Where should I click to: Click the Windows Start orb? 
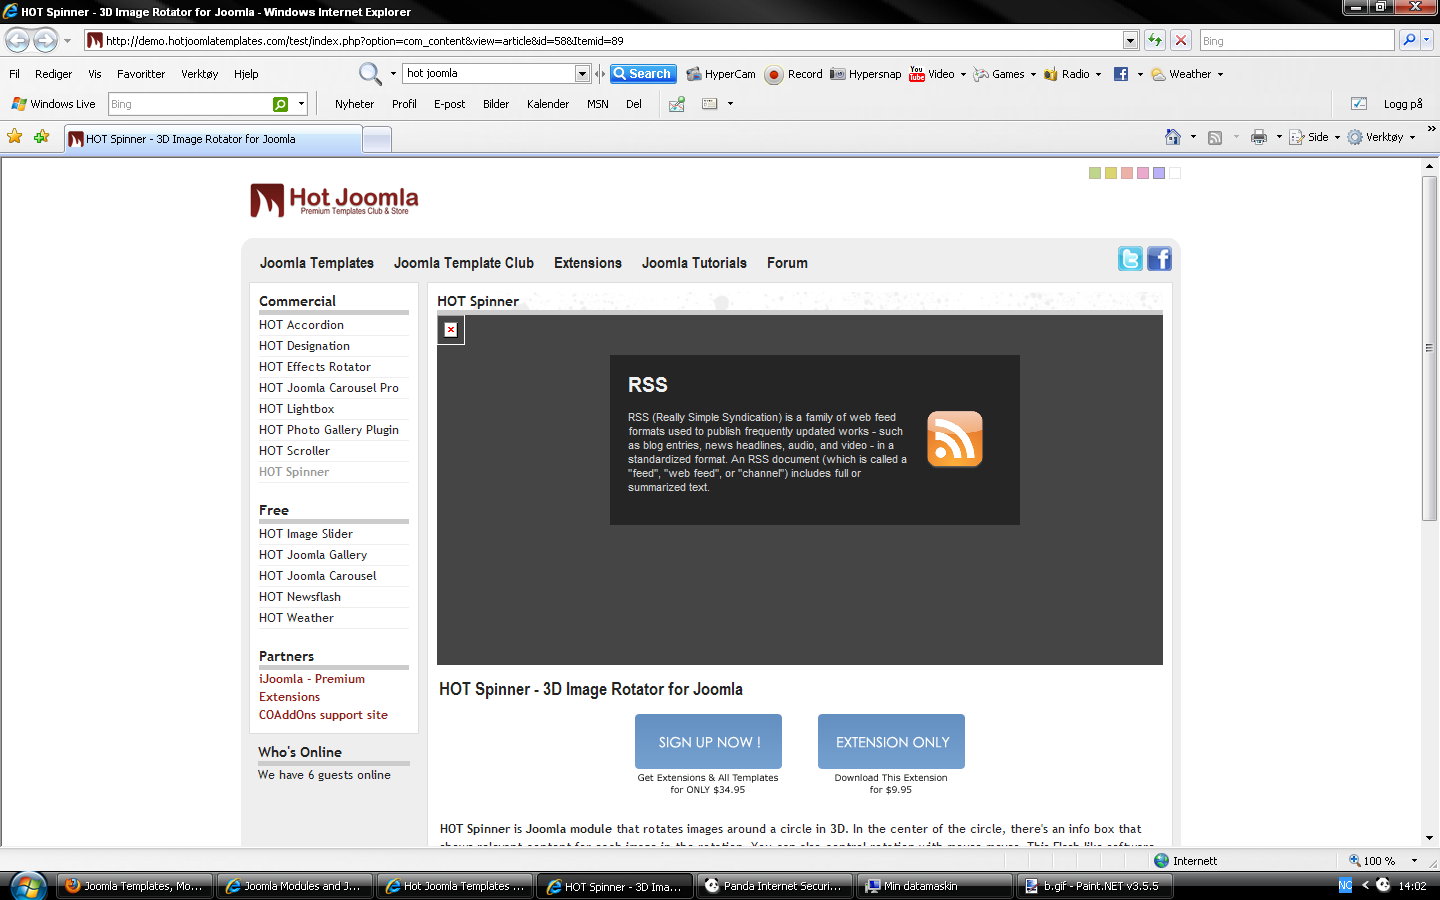tap(27, 886)
